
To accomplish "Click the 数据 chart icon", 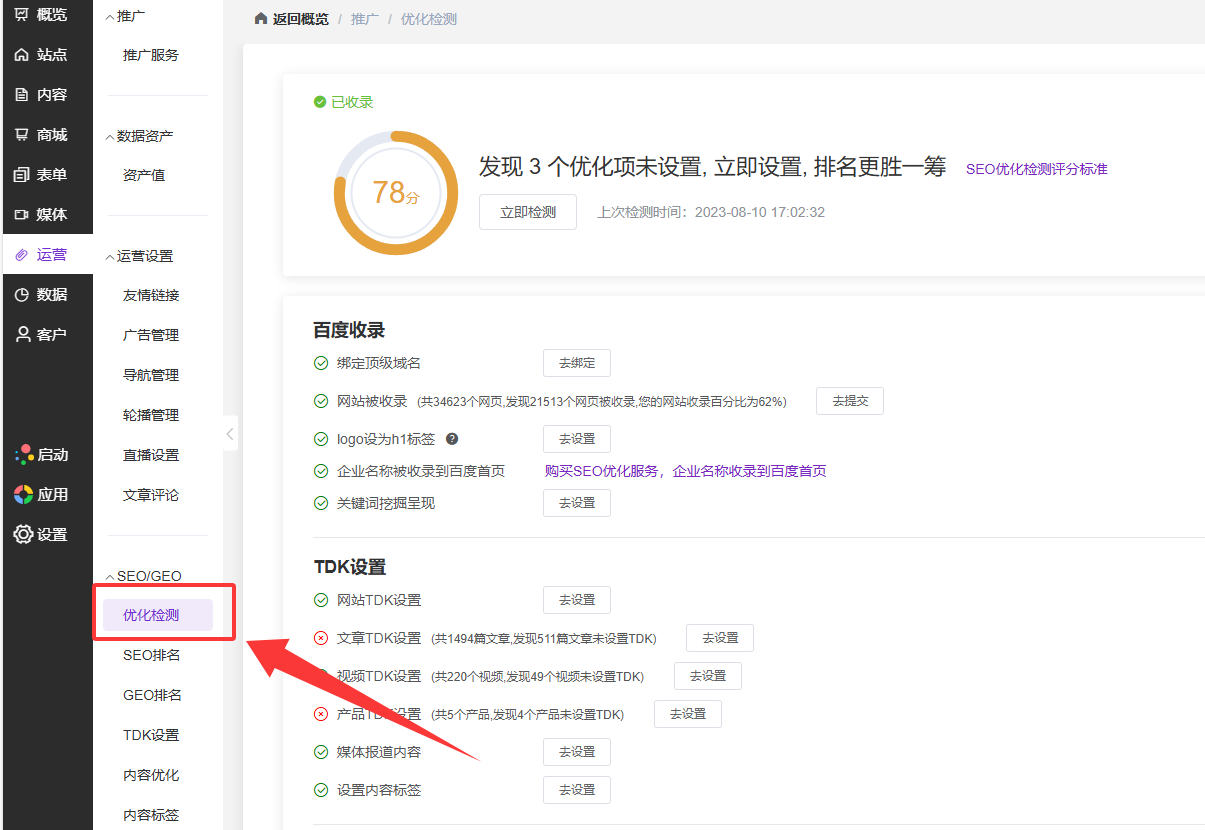I will pyautogui.click(x=22, y=295).
